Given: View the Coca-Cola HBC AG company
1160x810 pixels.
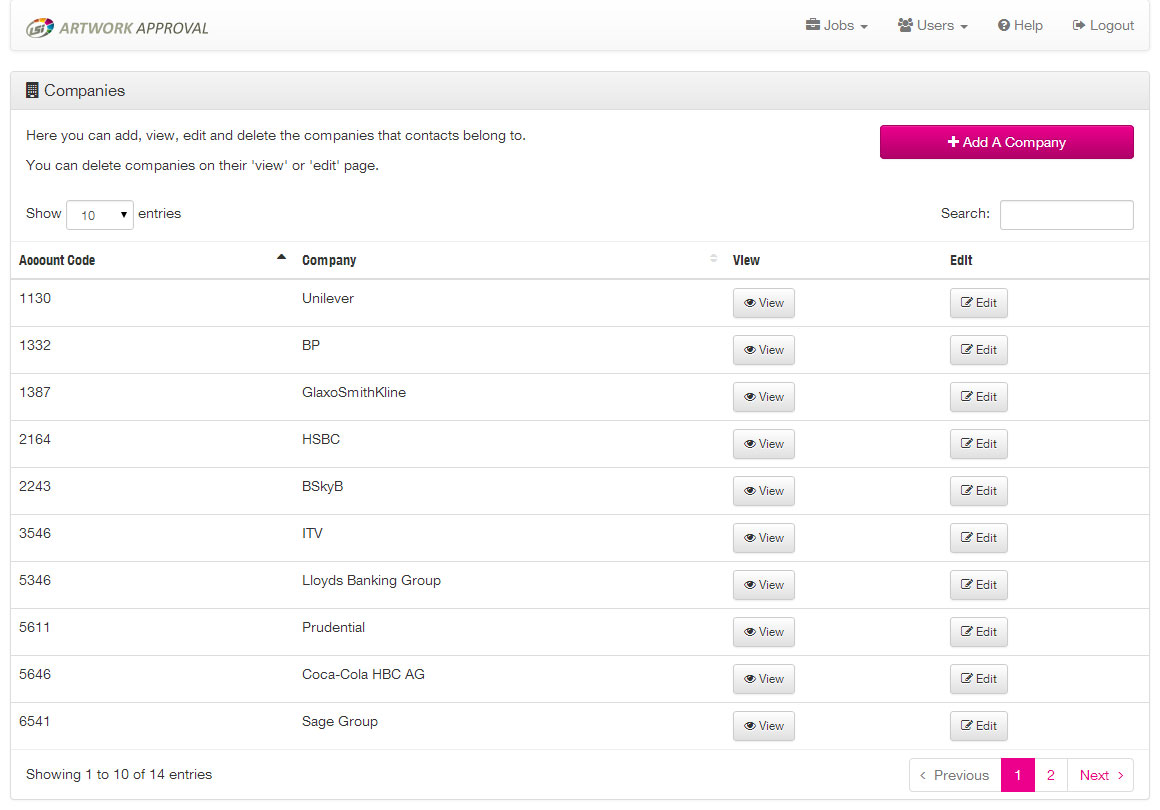Looking at the screenshot, I should (763, 679).
